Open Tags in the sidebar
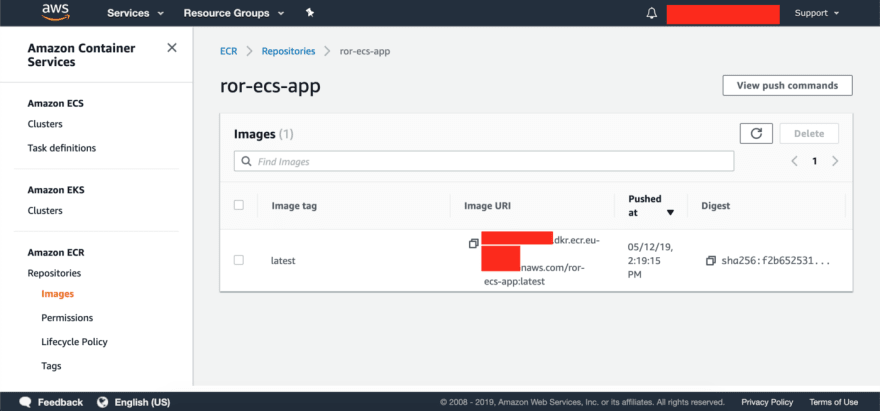The image size is (880, 411). pyautogui.click(x=51, y=366)
